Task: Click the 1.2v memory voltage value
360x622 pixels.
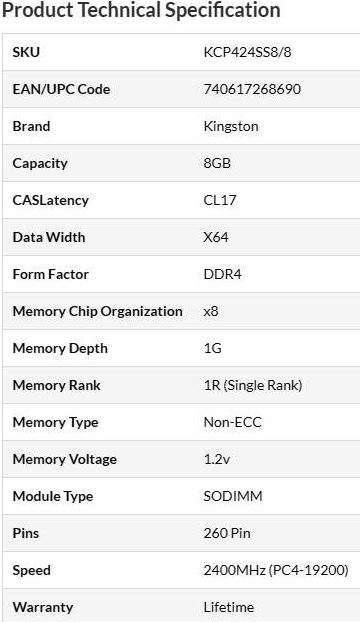Action: click(x=216, y=459)
